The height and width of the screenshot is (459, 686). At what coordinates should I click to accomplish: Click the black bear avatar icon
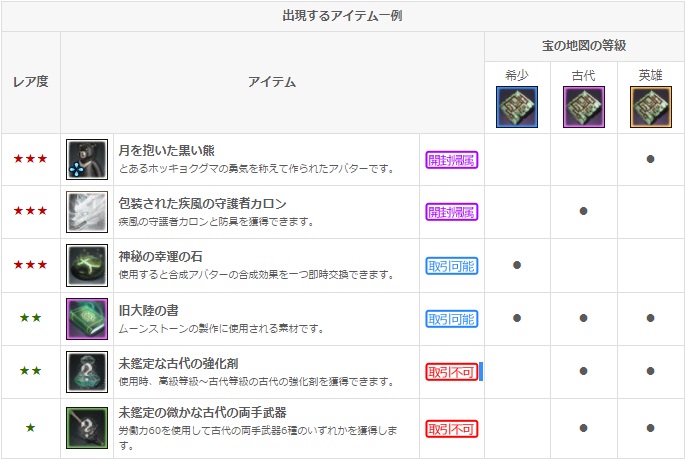pyautogui.click(x=87, y=160)
